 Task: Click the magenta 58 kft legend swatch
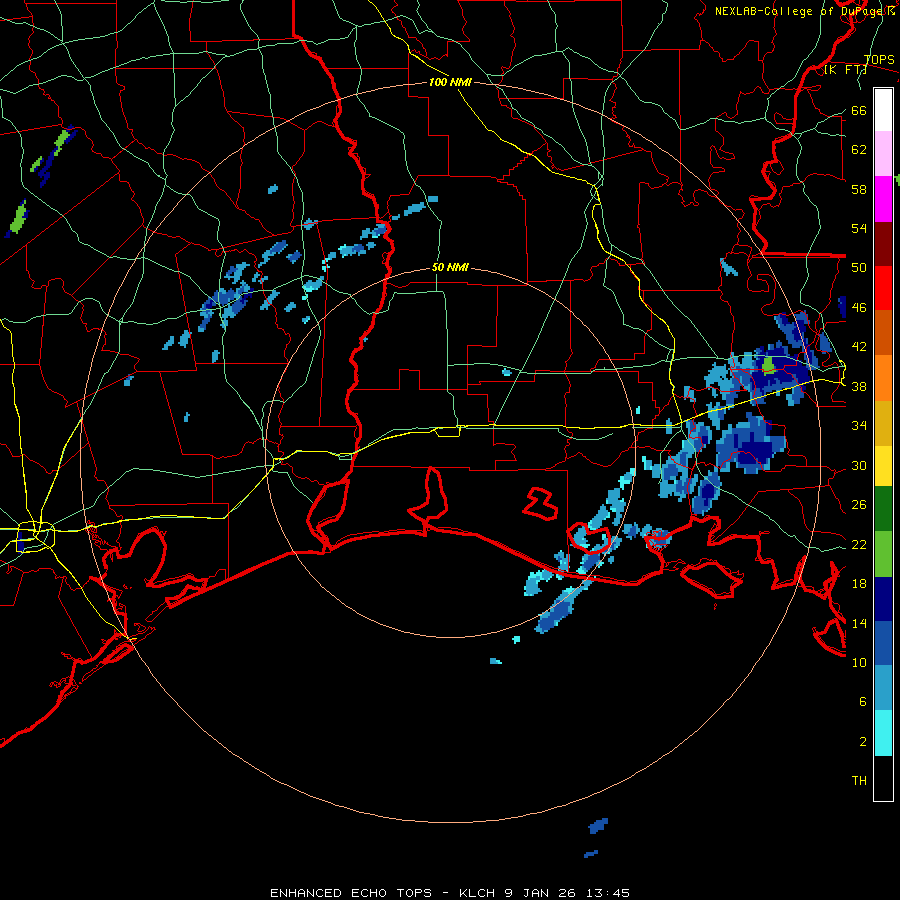click(x=883, y=199)
